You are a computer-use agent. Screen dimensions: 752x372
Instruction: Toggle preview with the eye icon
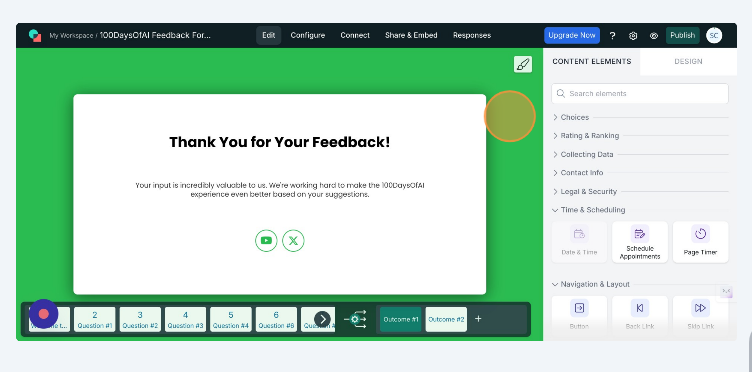[x=654, y=35]
